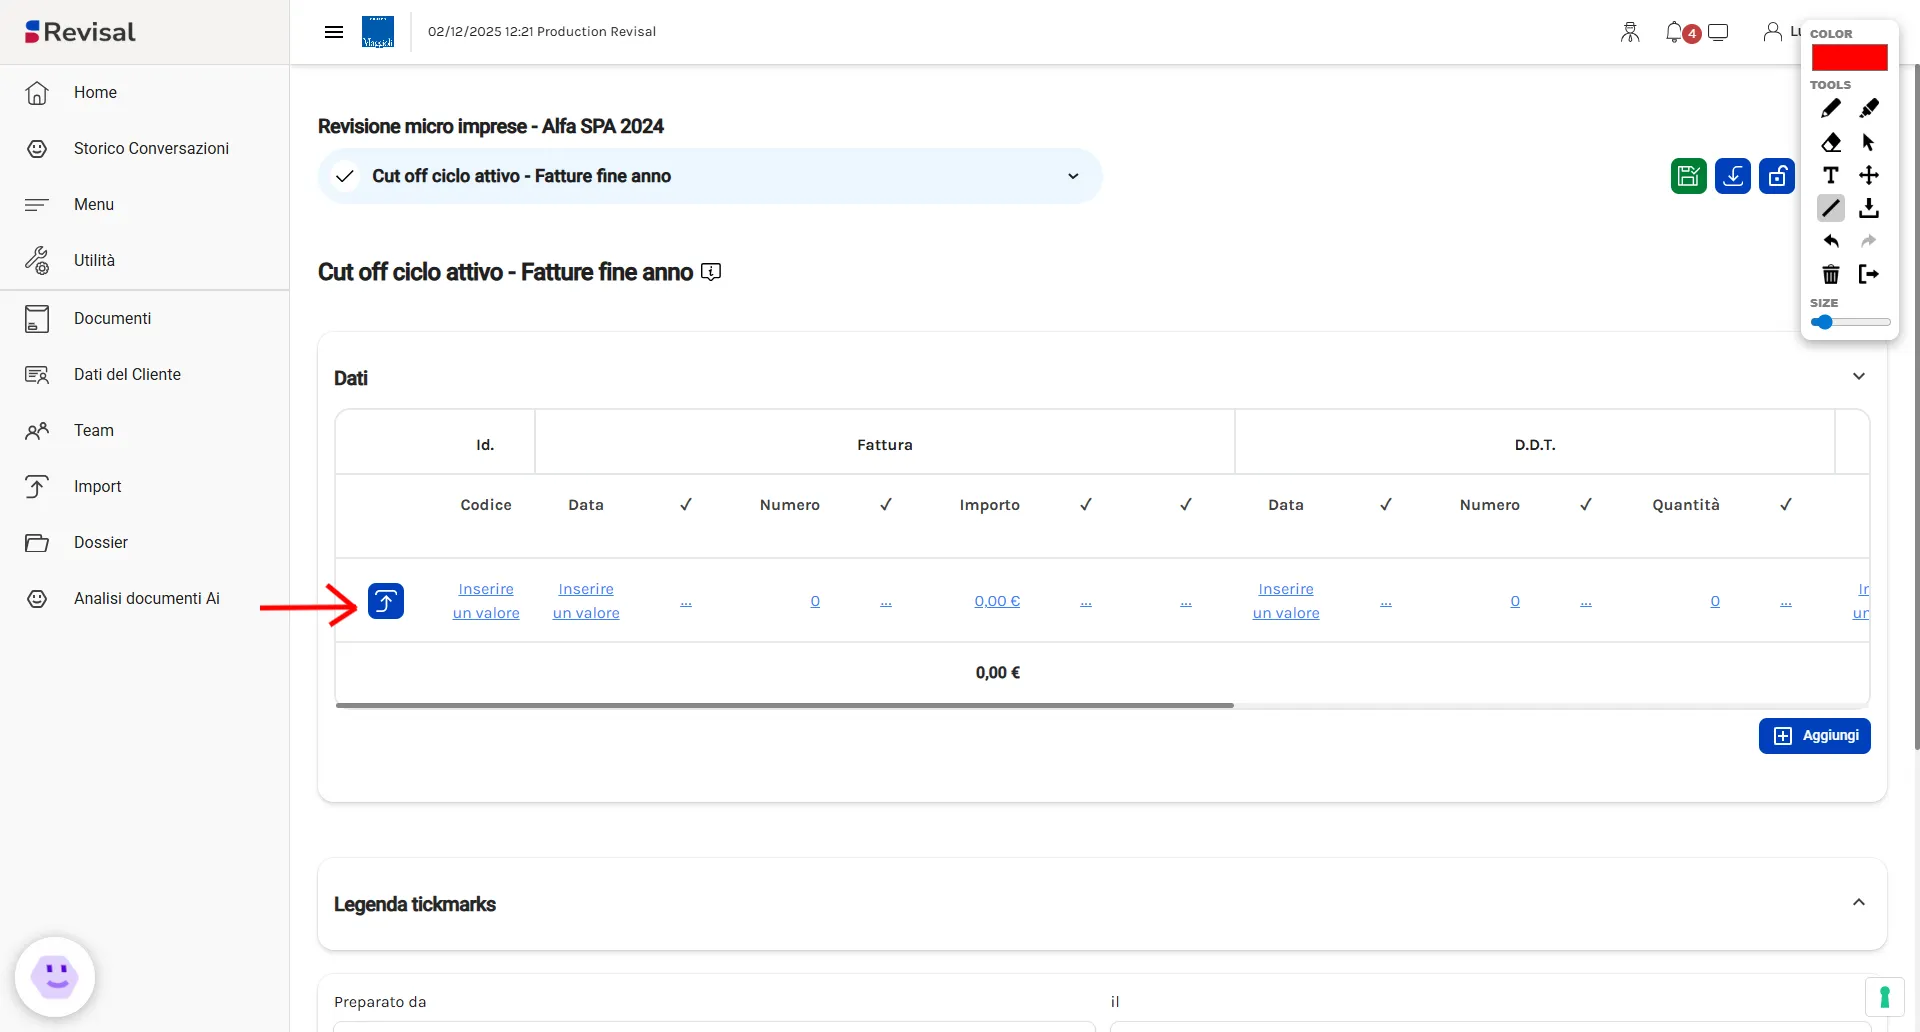Collapse the Dati section chevron

(1858, 377)
